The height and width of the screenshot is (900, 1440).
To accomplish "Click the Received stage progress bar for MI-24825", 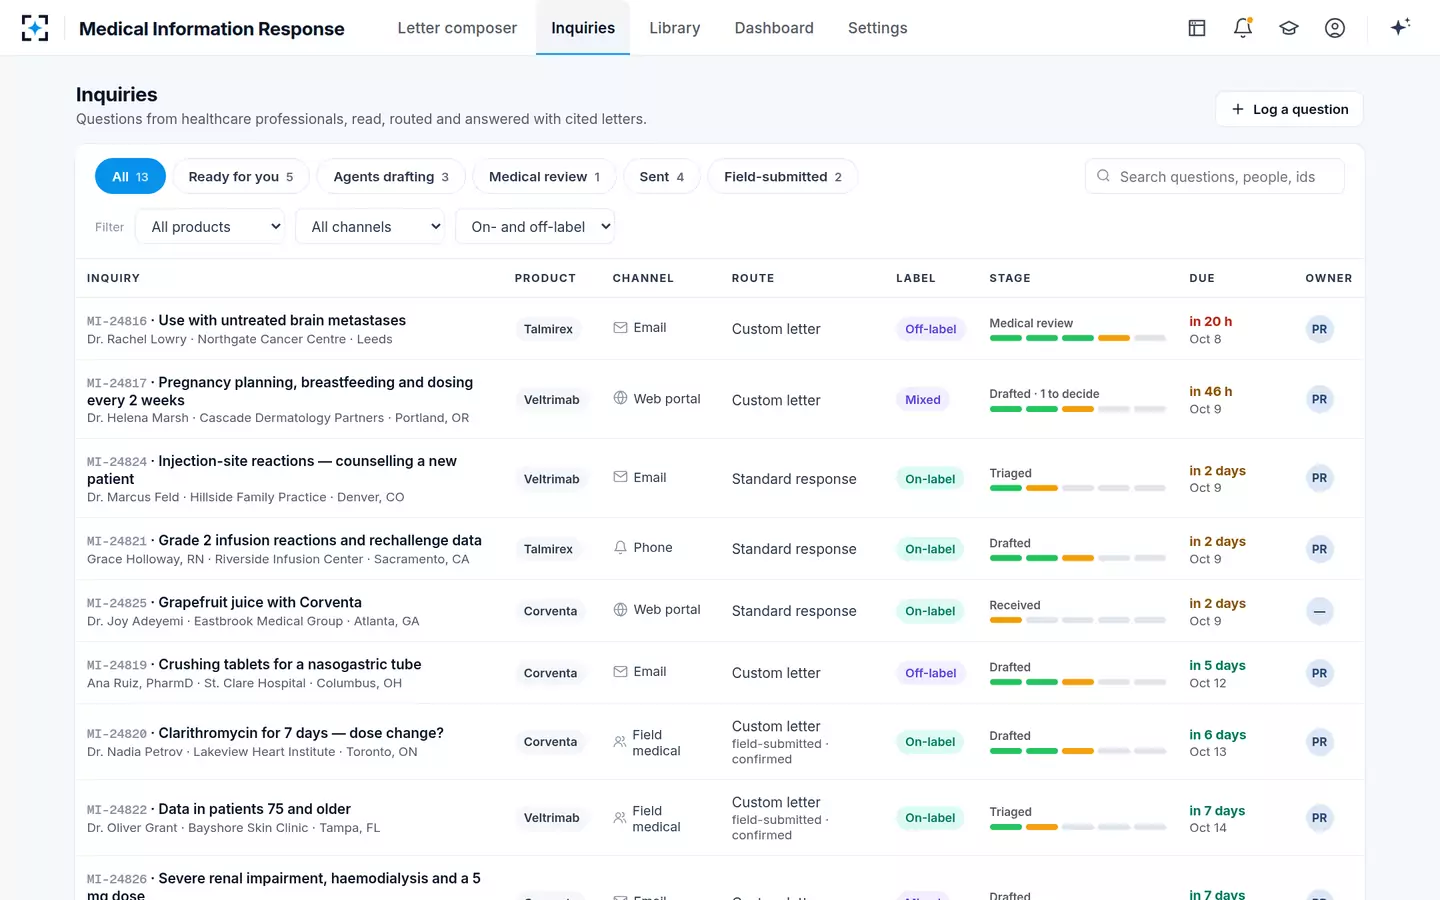I will pyautogui.click(x=1078, y=620).
